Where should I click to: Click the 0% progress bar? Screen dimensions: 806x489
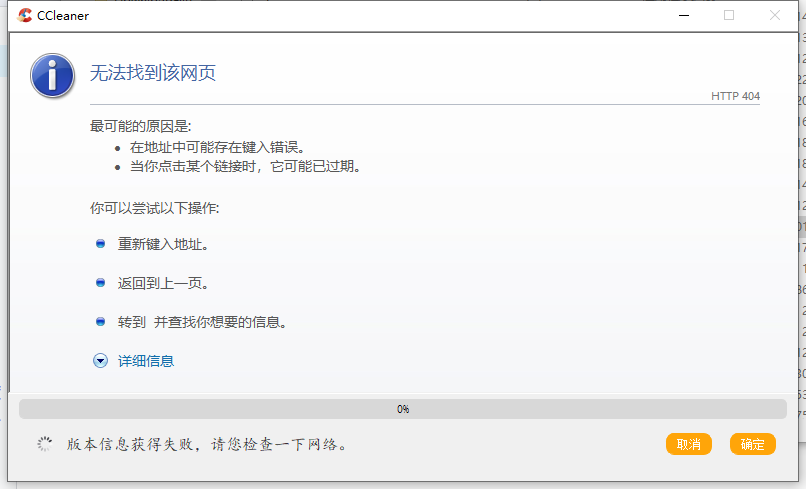(x=403, y=409)
